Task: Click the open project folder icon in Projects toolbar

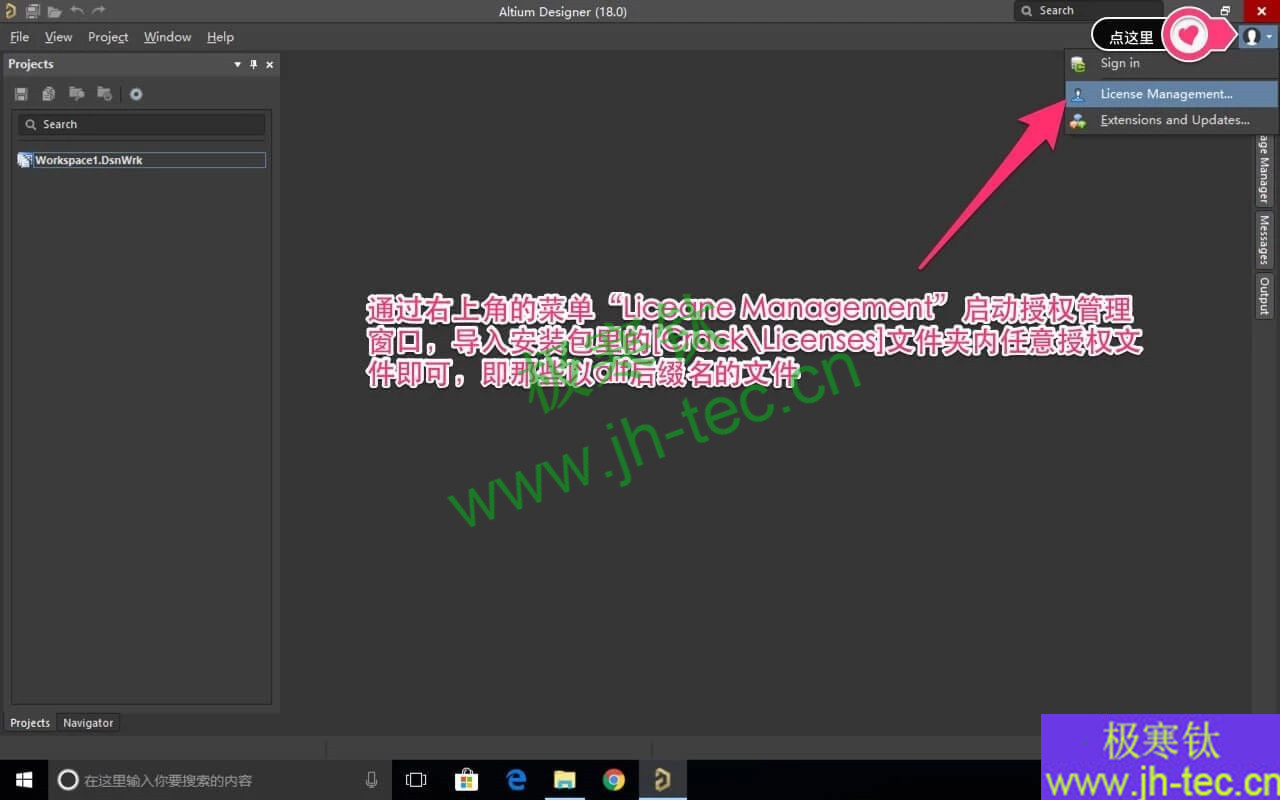Action: click(76, 94)
